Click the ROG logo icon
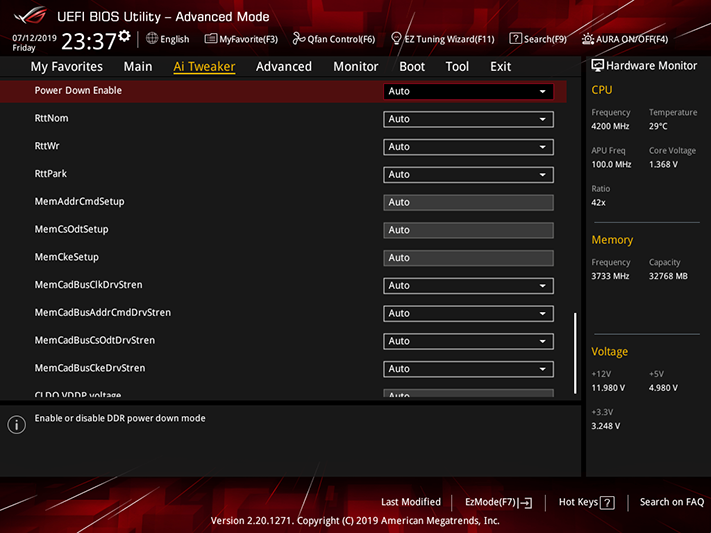The width and height of the screenshot is (711, 533). [31, 15]
